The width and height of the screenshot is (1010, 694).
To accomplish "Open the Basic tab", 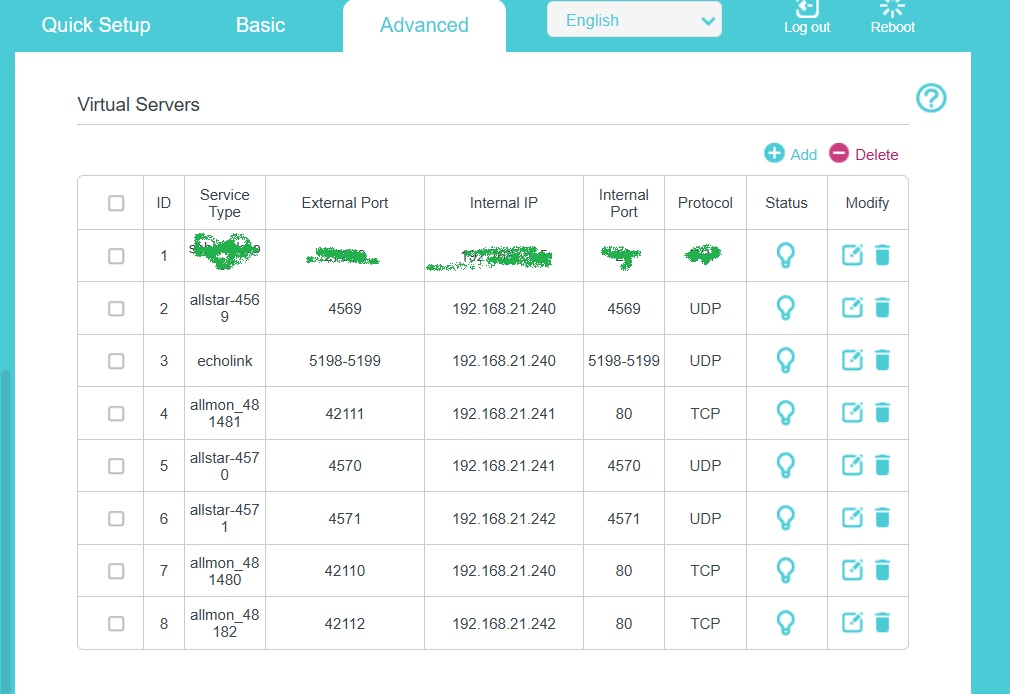I will pos(260,25).
